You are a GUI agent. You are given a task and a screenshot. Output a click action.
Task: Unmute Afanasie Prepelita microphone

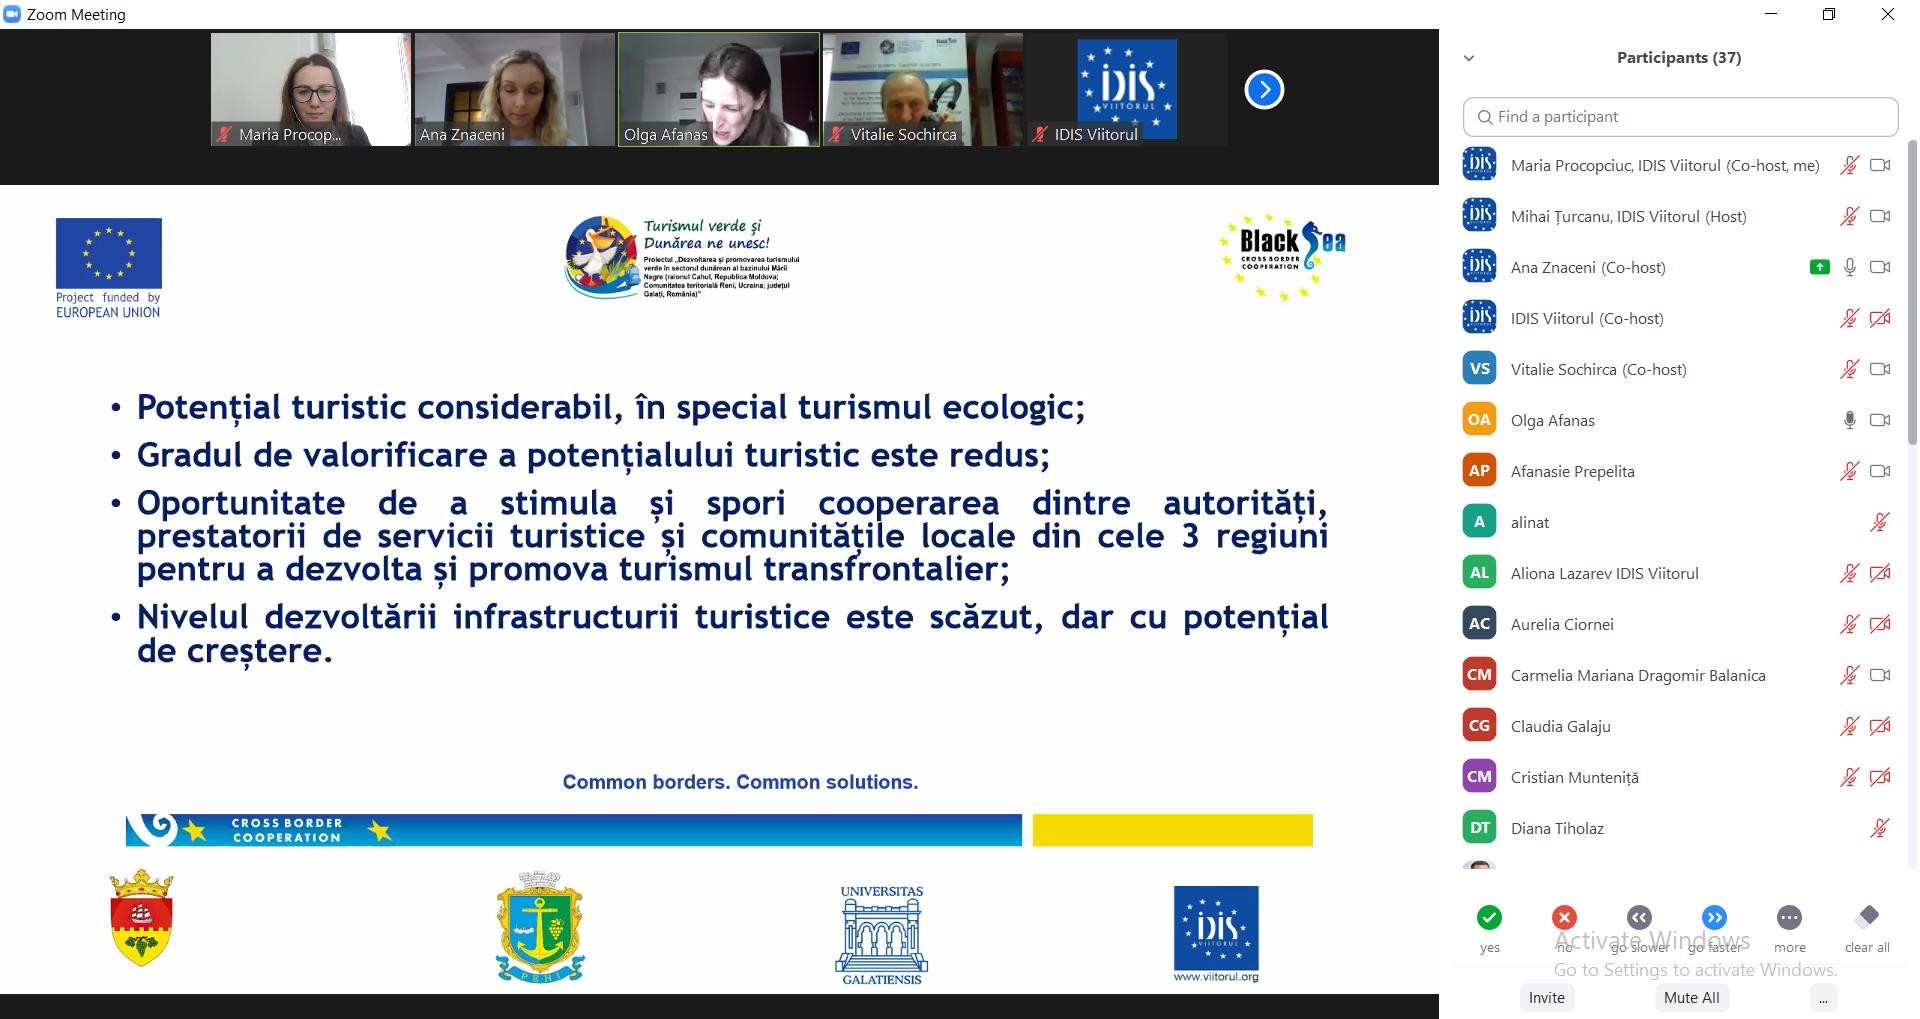click(1850, 472)
